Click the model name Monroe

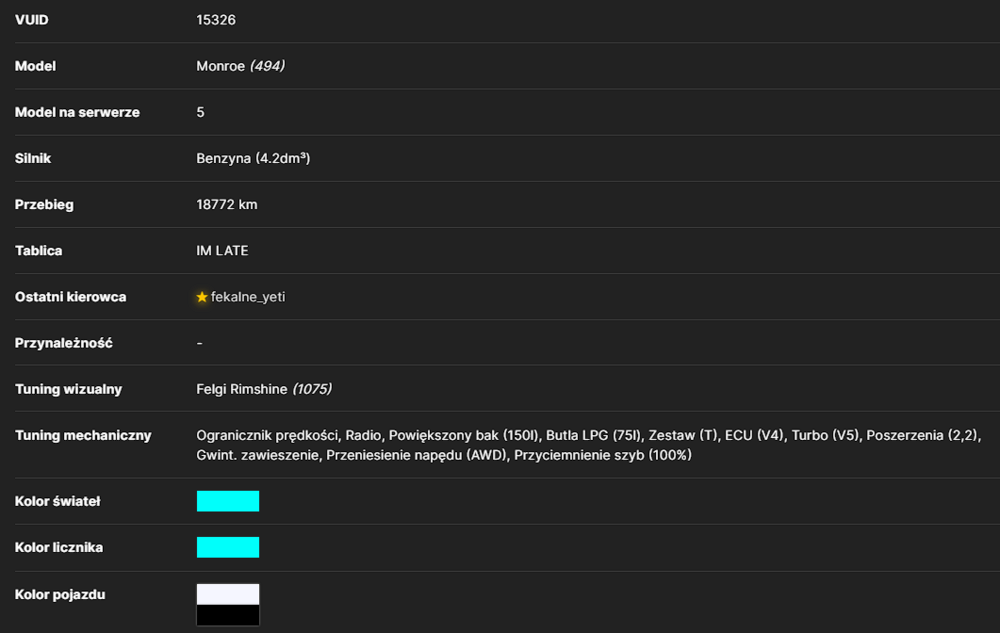(x=221, y=66)
